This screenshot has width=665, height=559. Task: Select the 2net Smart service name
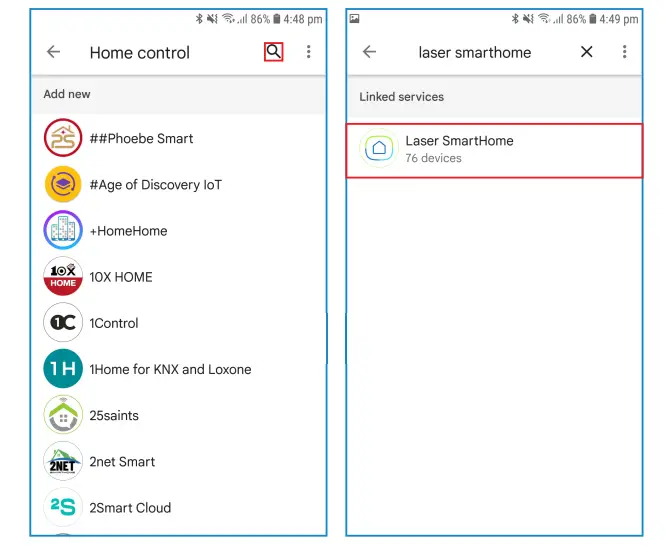(x=122, y=461)
